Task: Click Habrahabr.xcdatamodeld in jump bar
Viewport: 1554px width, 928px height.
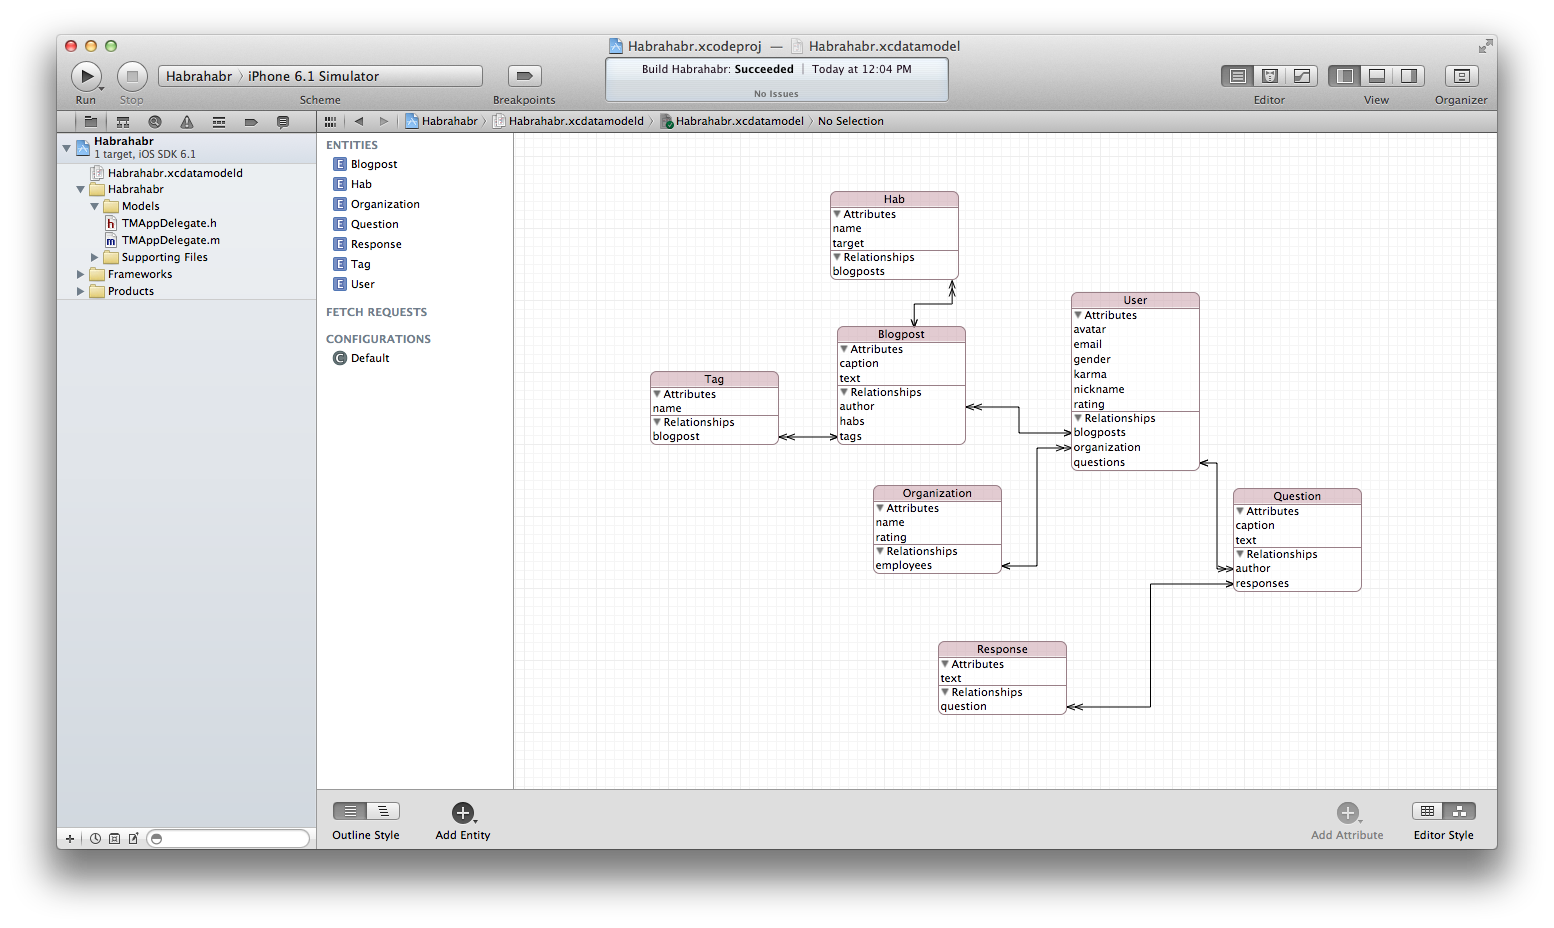Action: coord(568,121)
